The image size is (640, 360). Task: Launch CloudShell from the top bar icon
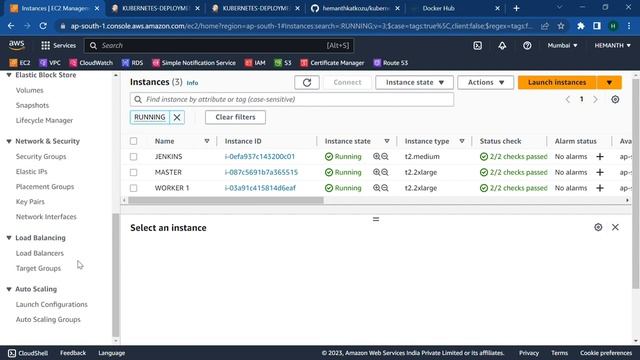click(478, 46)
